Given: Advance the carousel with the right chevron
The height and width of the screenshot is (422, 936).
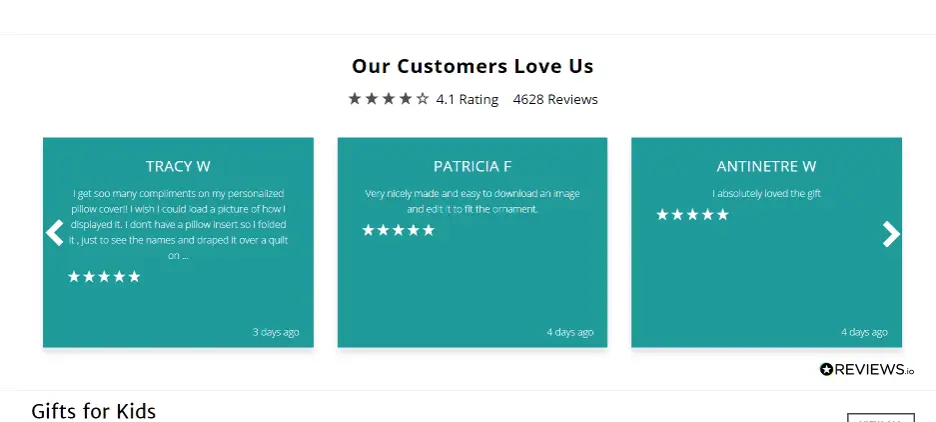Looking at the screenshot, I should tap(891, 233).
